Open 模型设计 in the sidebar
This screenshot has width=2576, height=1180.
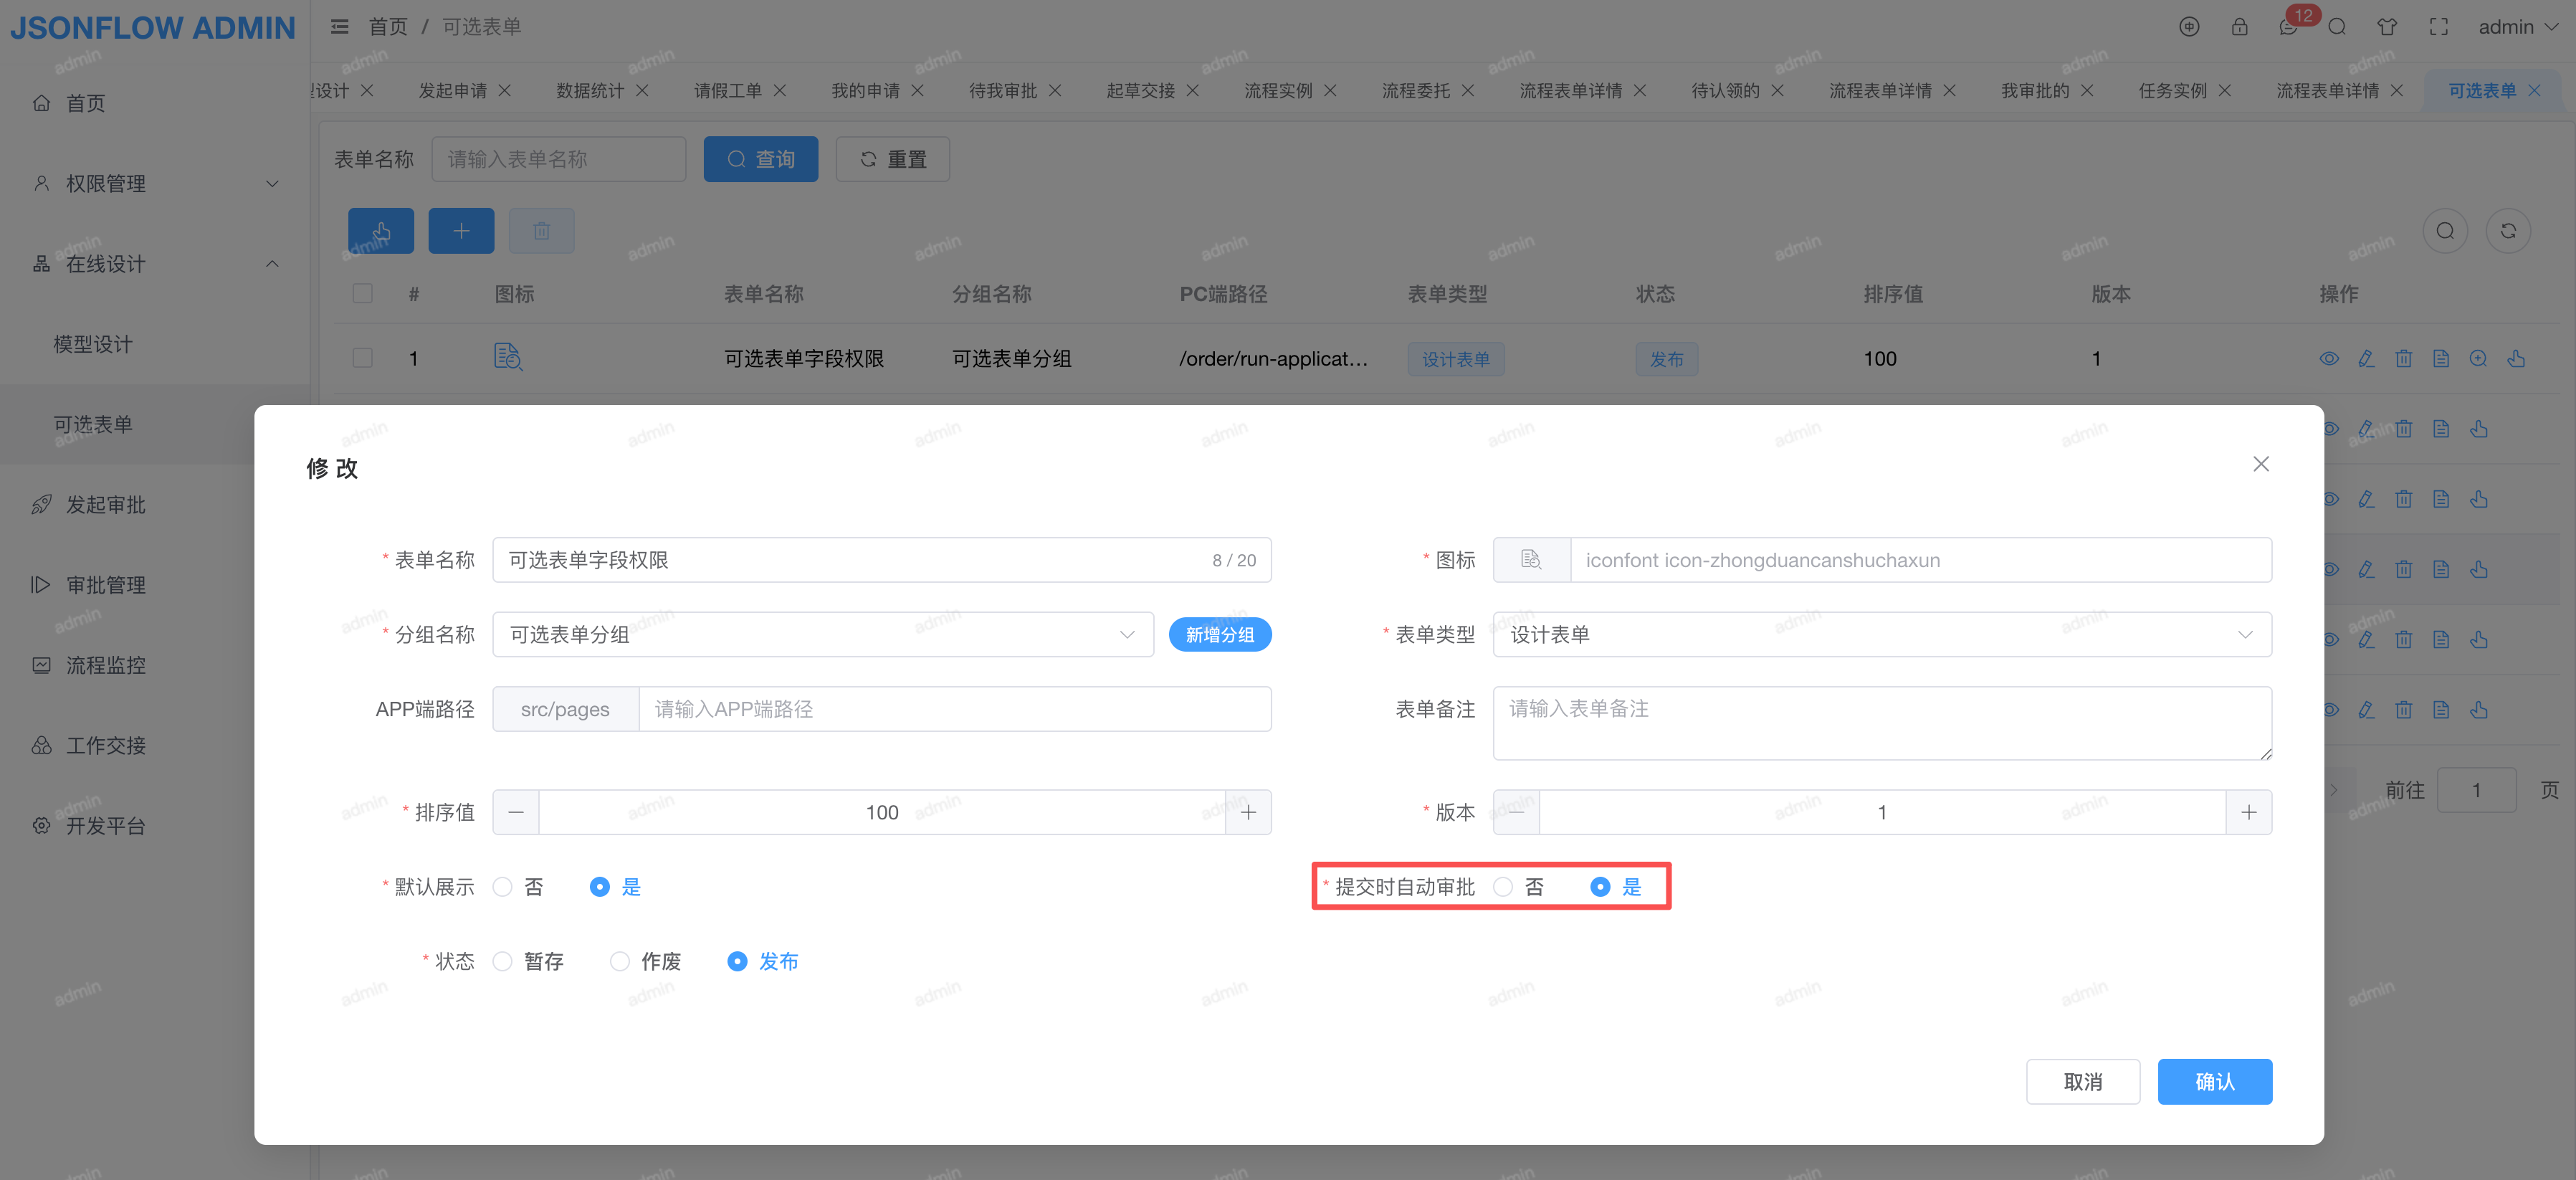pyautogui.click(x=93, y=344)
